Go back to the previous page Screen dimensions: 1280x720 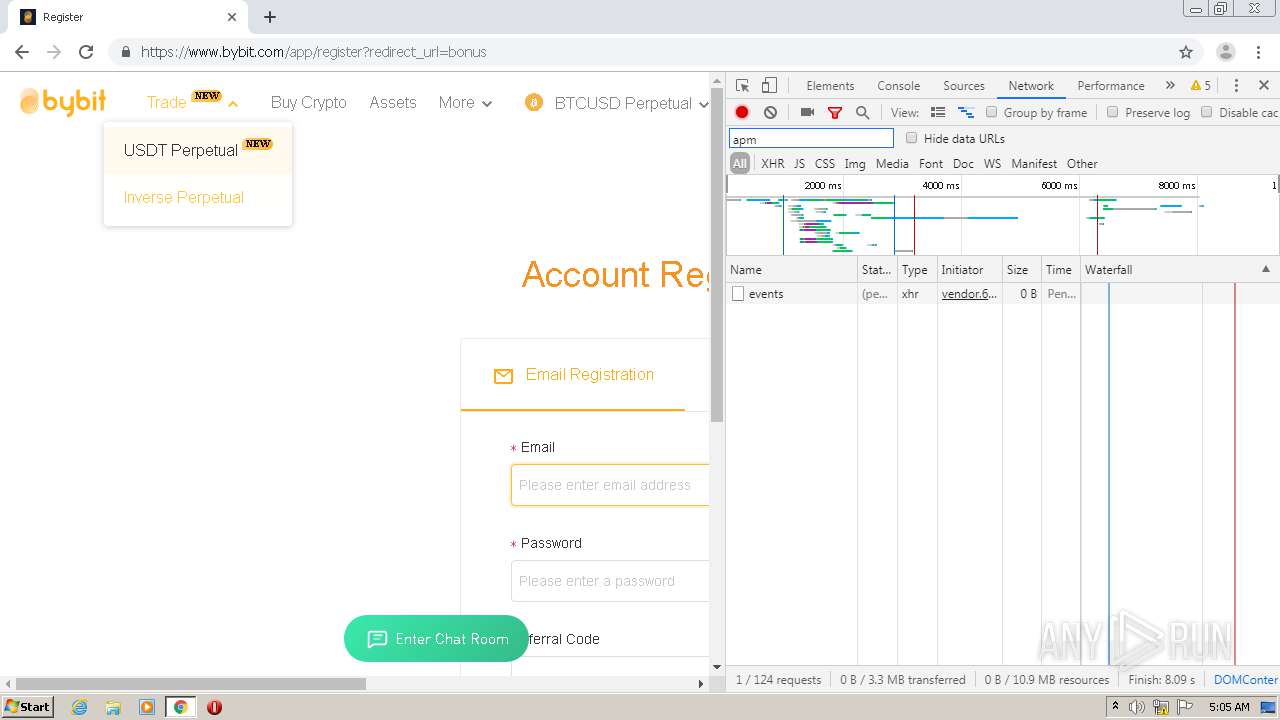click(22, 52)
